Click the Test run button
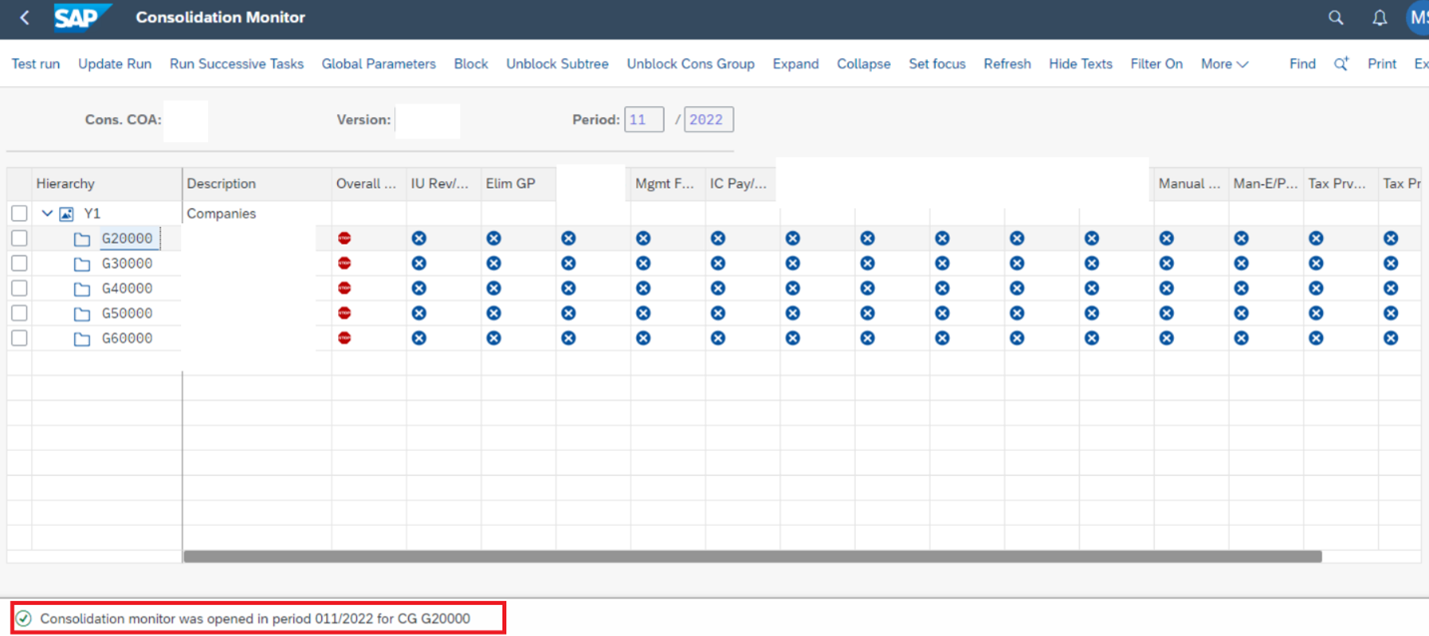 (35, 64)
